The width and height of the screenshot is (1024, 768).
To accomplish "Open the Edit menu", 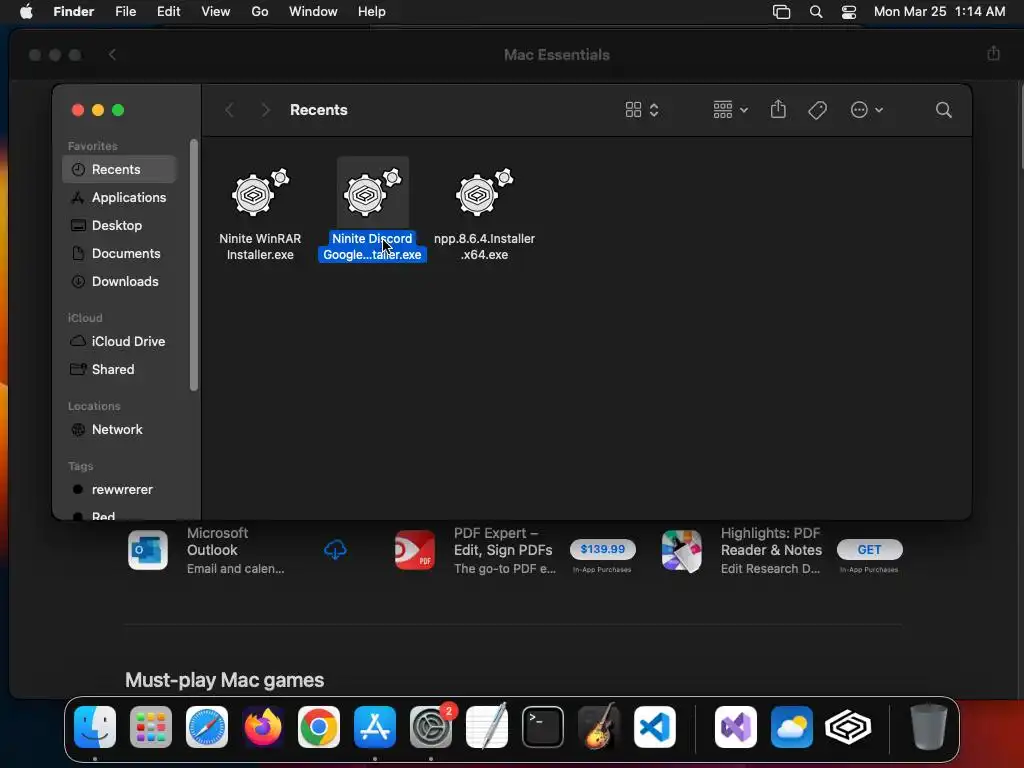I will coord(168,12).
